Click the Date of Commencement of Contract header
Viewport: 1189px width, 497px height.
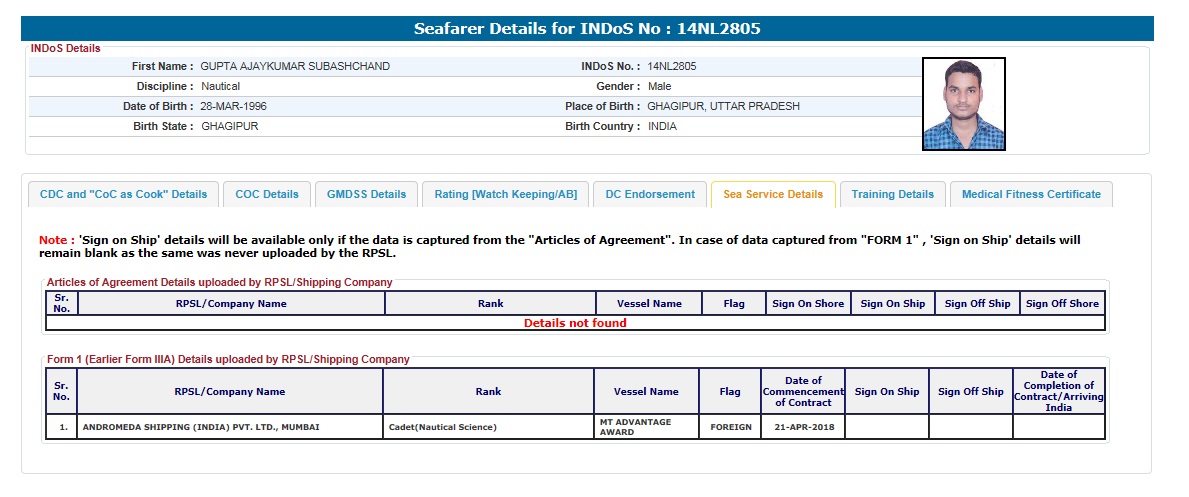point(803,391)
